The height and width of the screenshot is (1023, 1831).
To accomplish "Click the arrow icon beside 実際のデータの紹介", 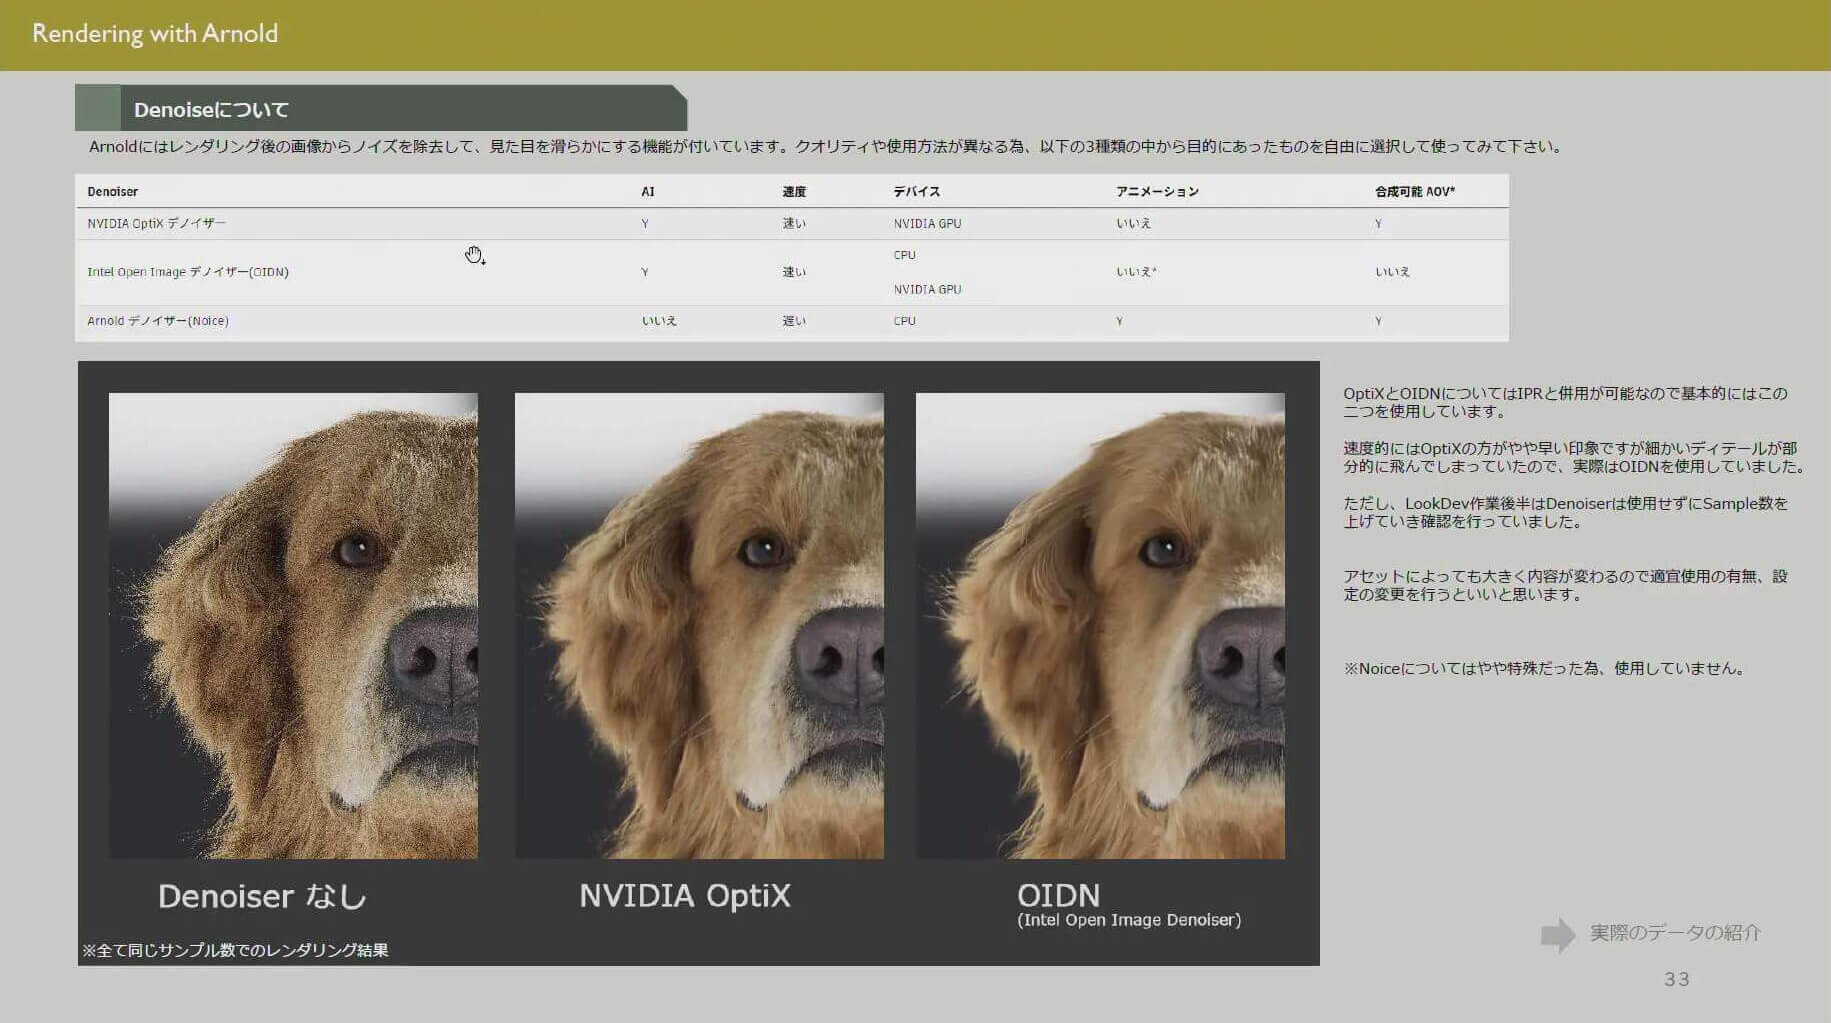I will pos(1557,934).
